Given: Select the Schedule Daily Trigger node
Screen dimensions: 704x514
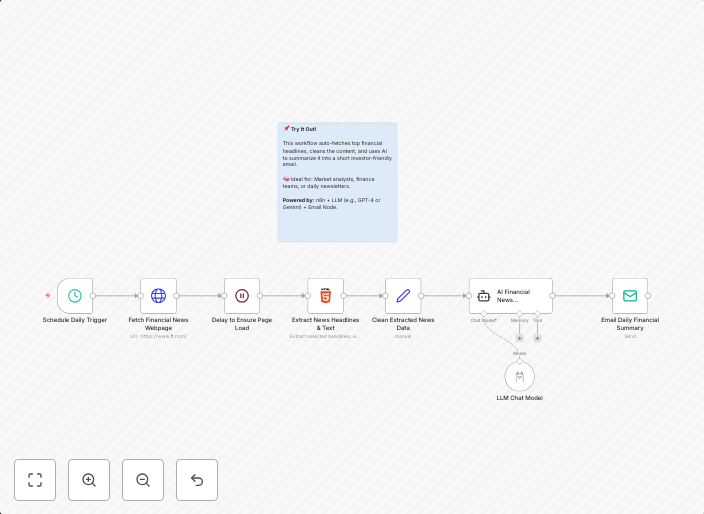Looking at the screenshot, I should click(75, 296).
